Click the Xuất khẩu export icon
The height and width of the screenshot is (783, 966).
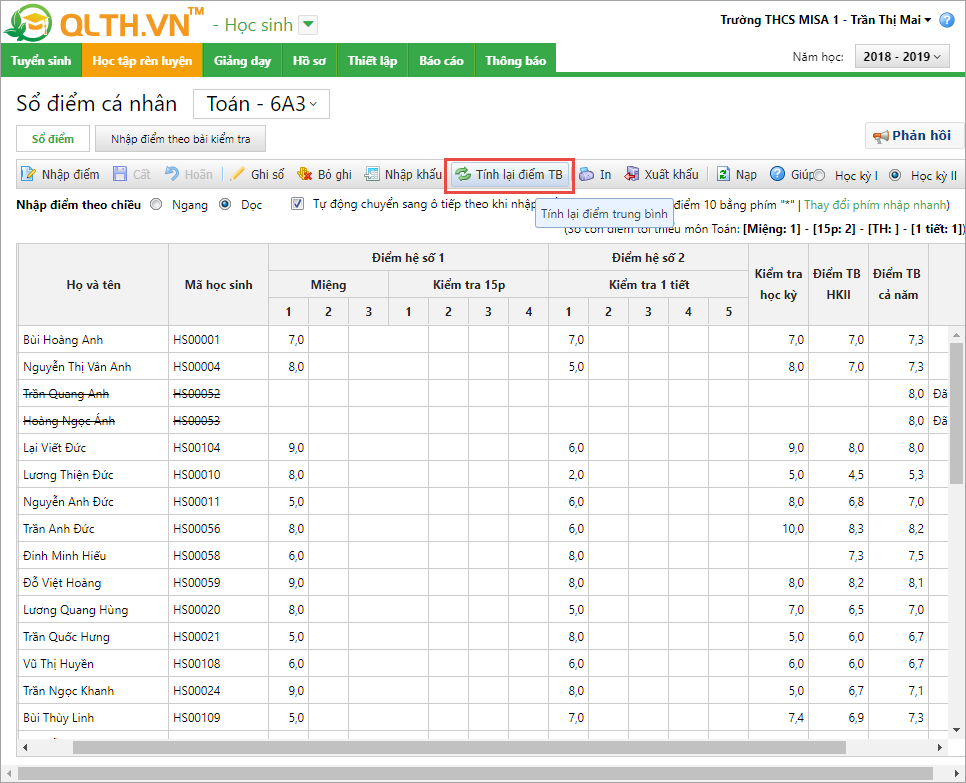[632, 174]
